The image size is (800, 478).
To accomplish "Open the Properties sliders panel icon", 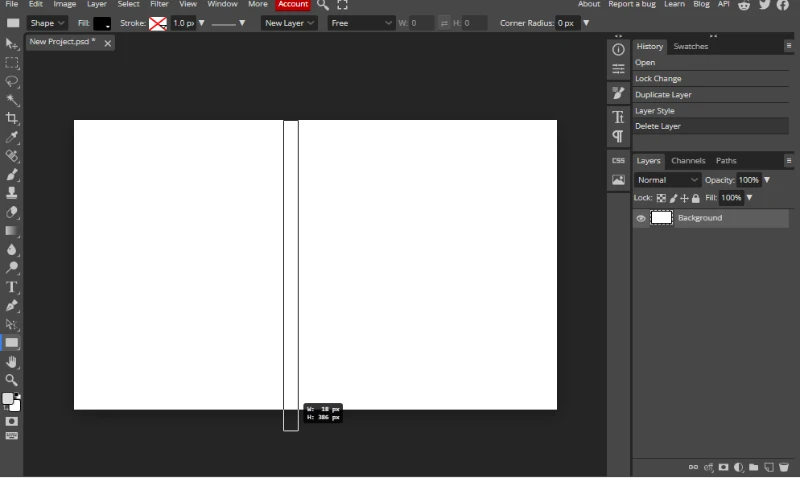I will click(x=618, y=68).
